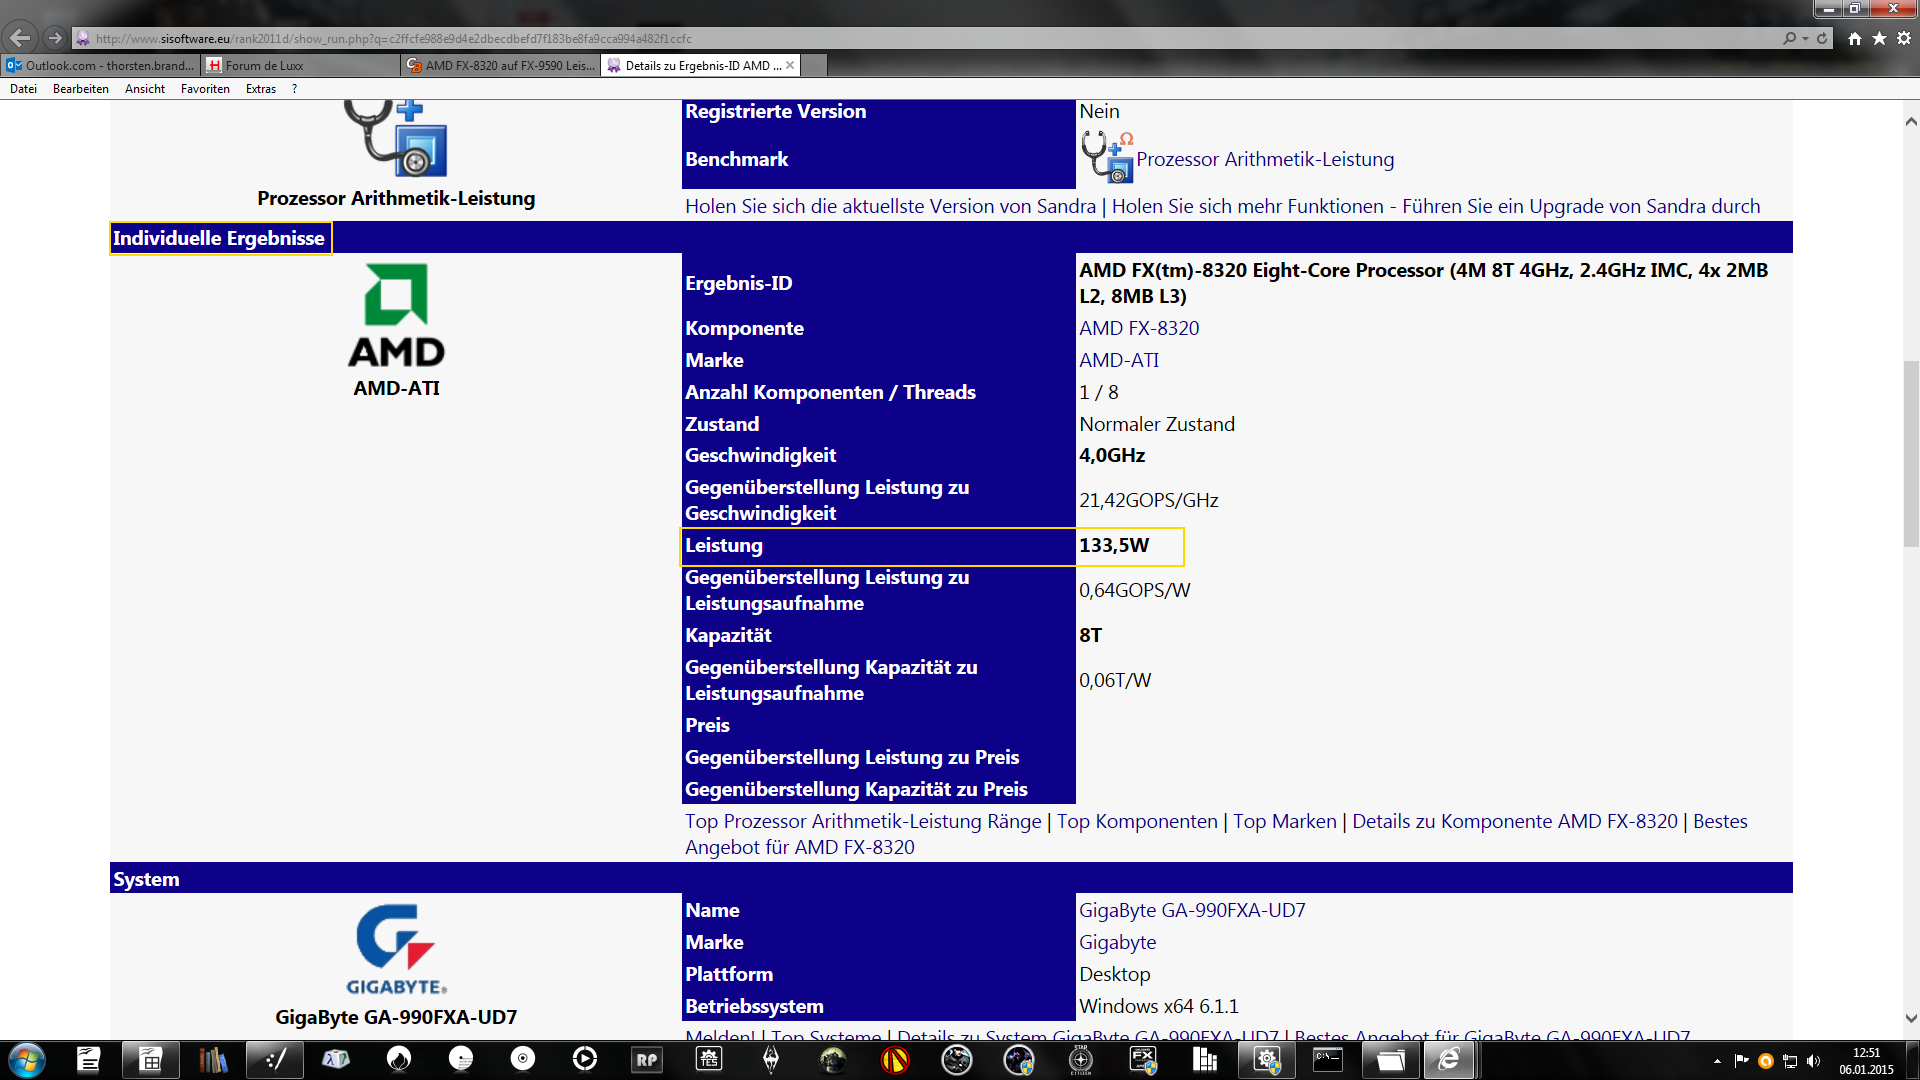Image resolution: width=1920 pixels, height=1080 pixels.
Task: Open the Prozessor Arithmetik-Leistung benchmark link
Action: (1265, 159)
